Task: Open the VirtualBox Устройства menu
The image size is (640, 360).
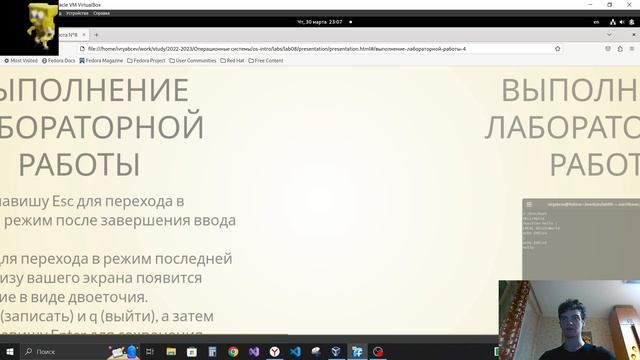Action: point(77,13)
